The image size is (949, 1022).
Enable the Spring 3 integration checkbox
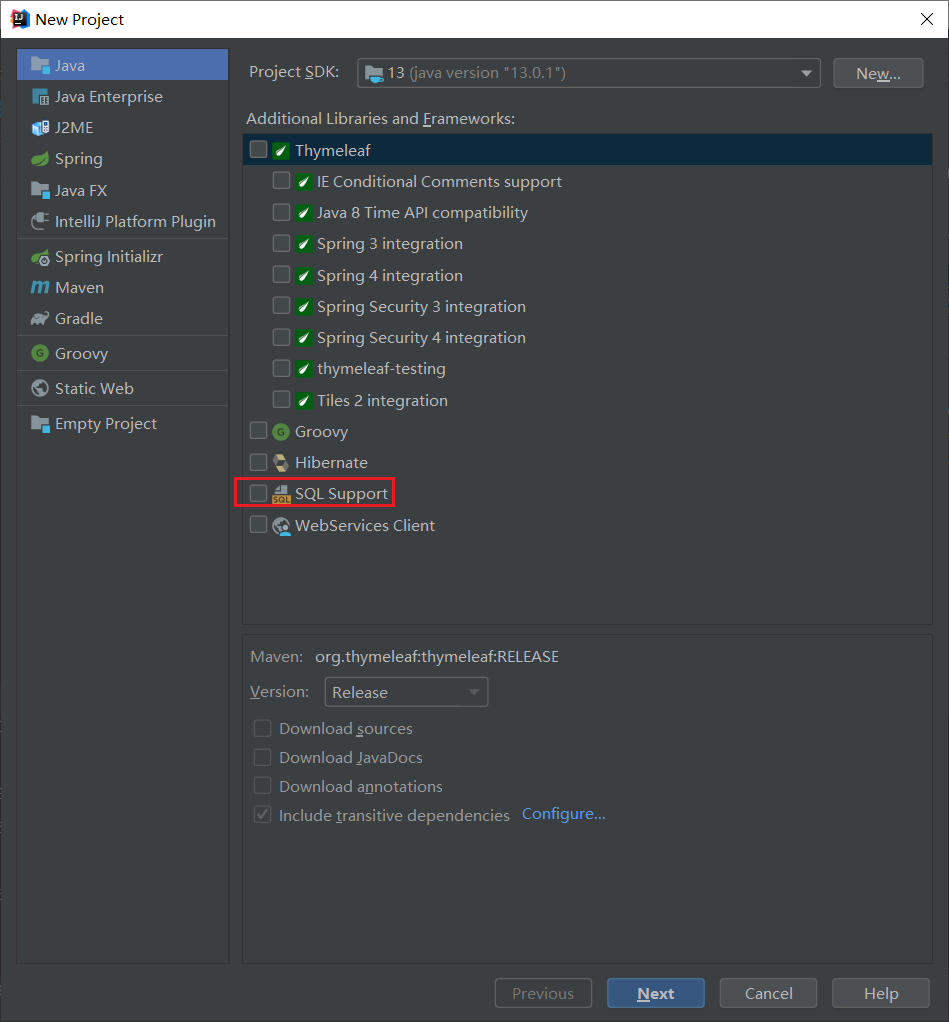(x=282, y=243)
